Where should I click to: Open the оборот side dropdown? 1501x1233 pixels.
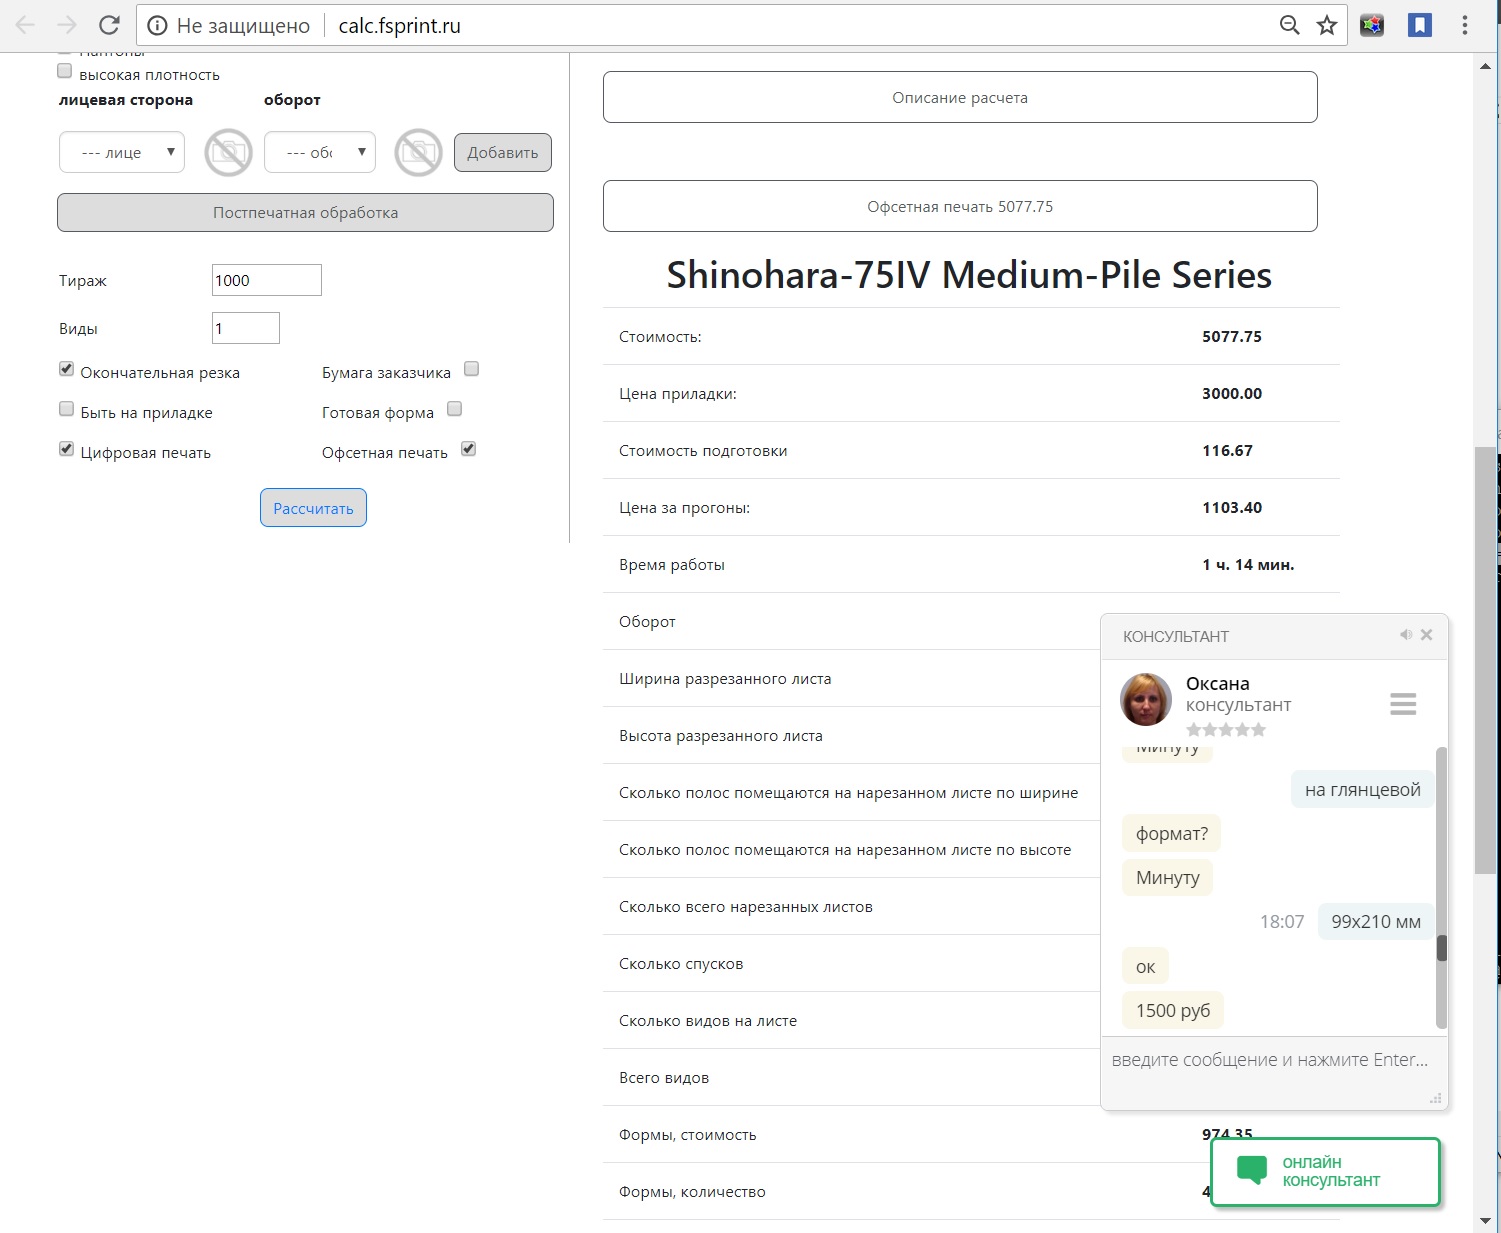coord(320,152)
